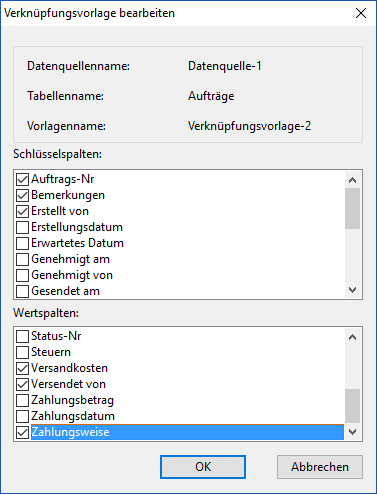
Task: Enable Zahlungsdatum as a value column
Action: click(22, 416)
